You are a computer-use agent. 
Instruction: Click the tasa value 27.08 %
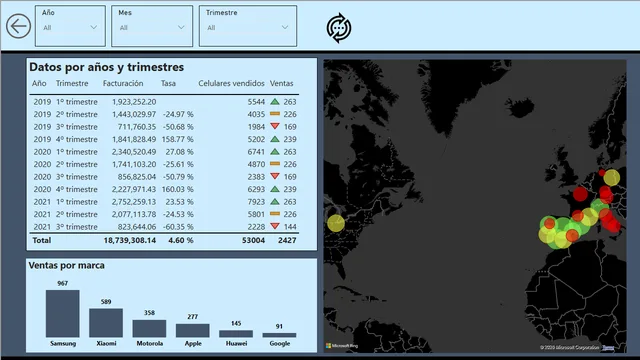coord(180,152)
